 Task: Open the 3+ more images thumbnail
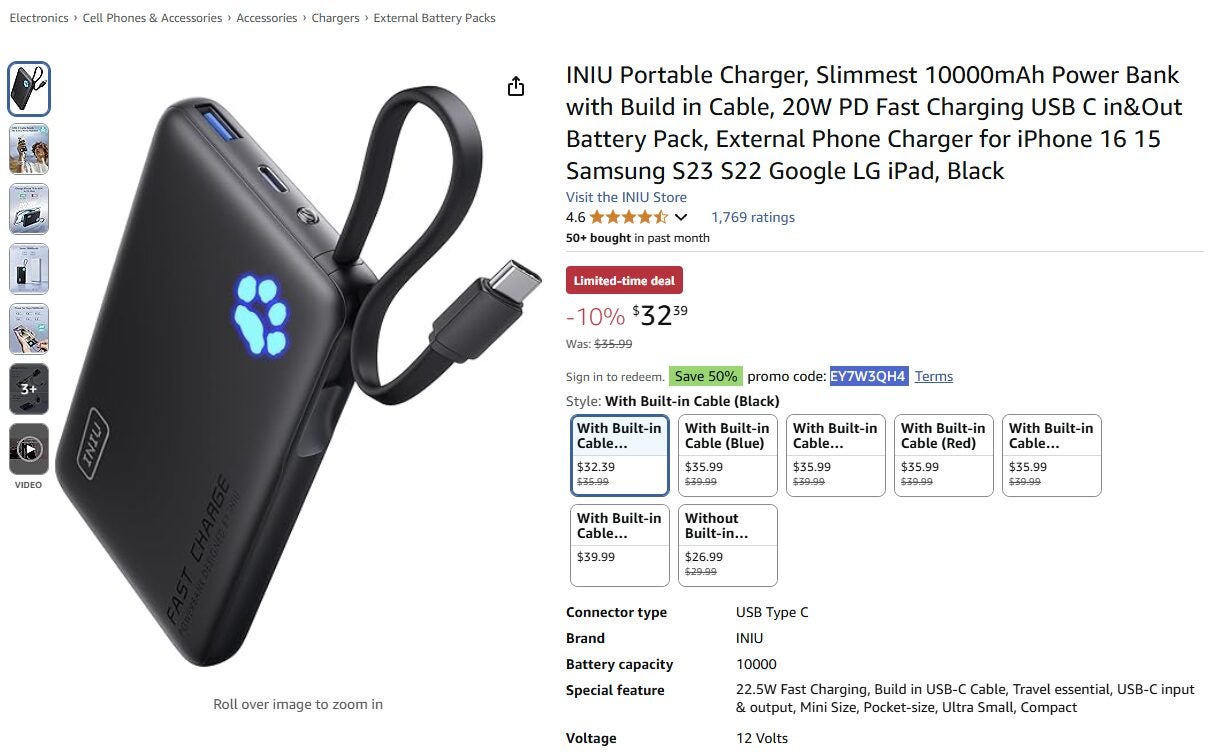[29, 389]
